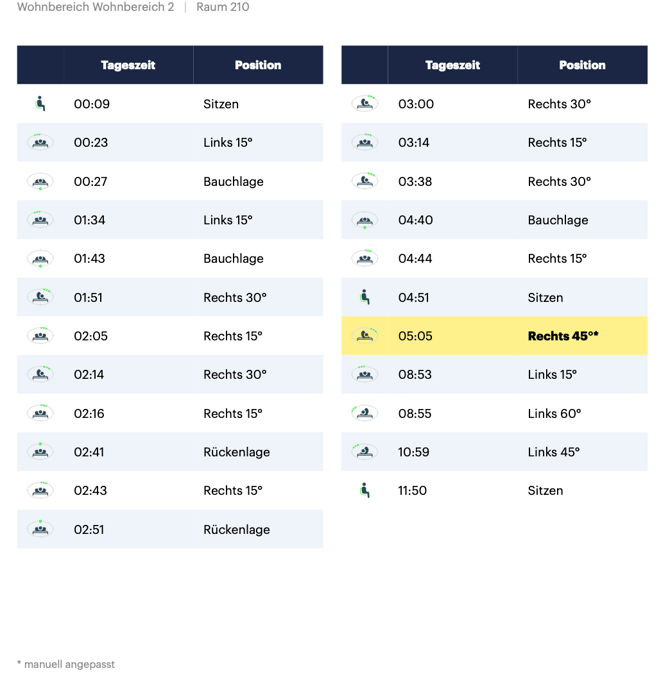Click the Links 45° icon at 10:59
The height and width of the screenshot is (682, 670).
pos(365,451)
